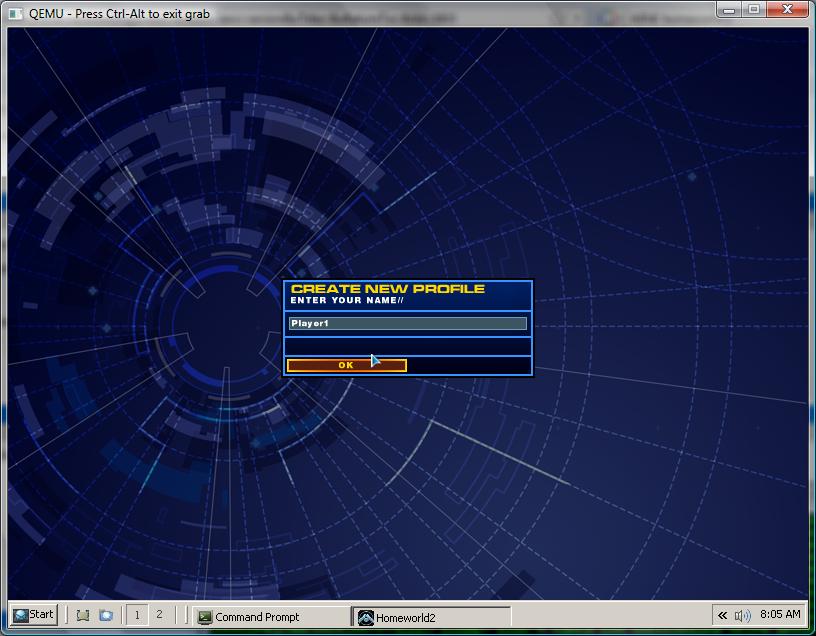Switch to virtual desktop 2
This screenshot has height=636, width=816.
click(x=159, y=615)
